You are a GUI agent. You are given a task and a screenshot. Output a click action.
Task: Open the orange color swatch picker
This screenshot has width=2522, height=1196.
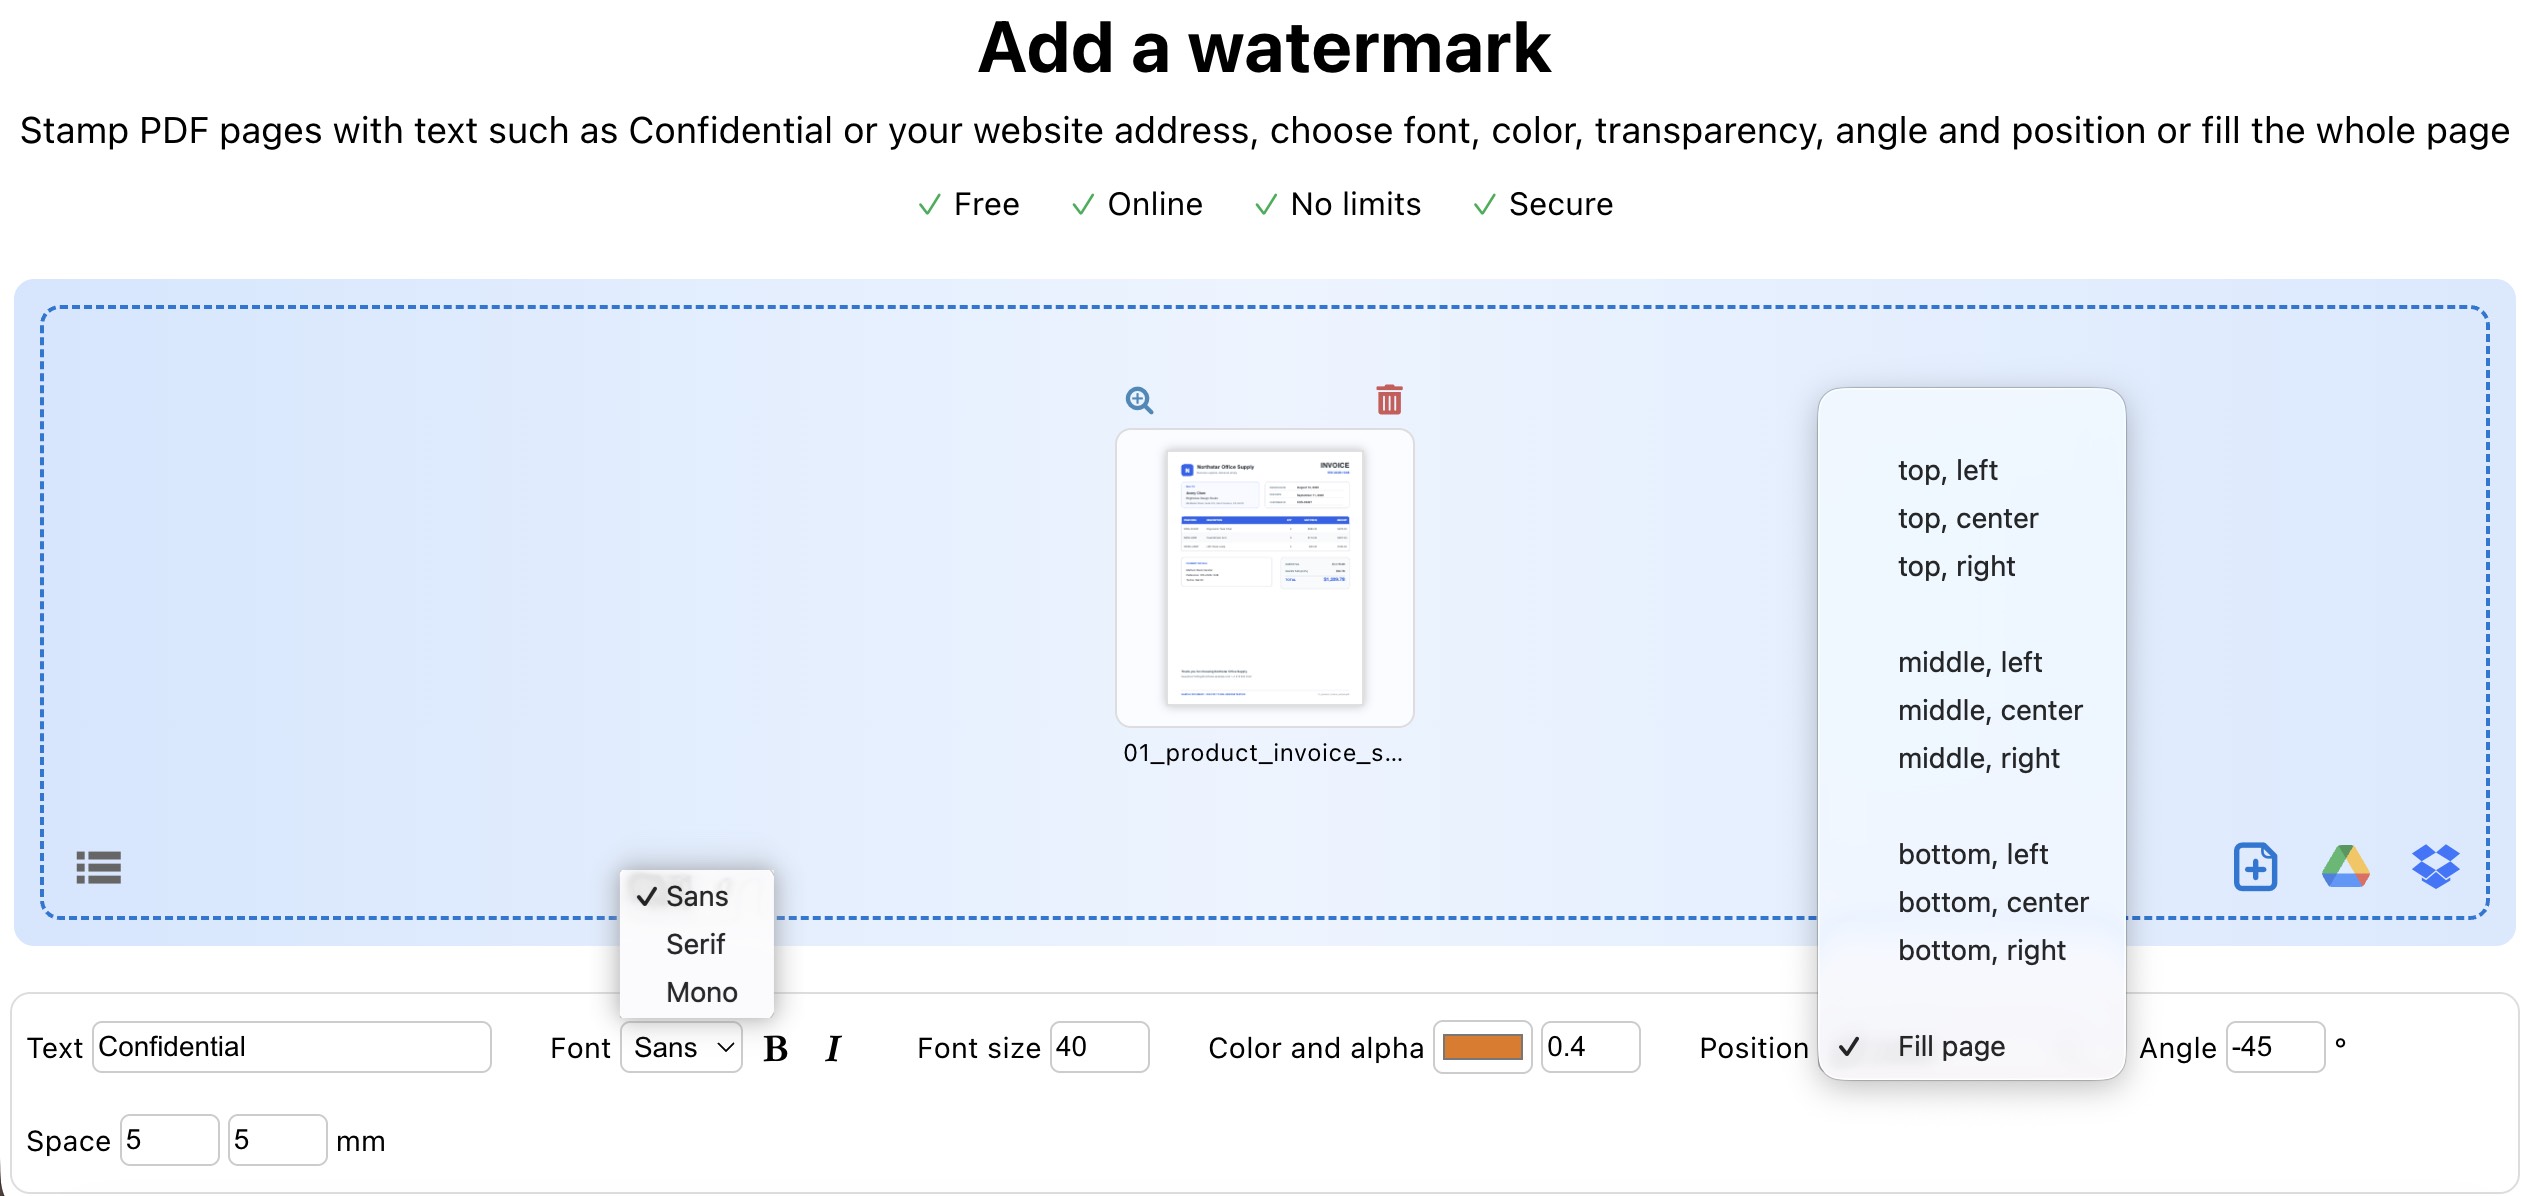click(x=1482, y=1047)
